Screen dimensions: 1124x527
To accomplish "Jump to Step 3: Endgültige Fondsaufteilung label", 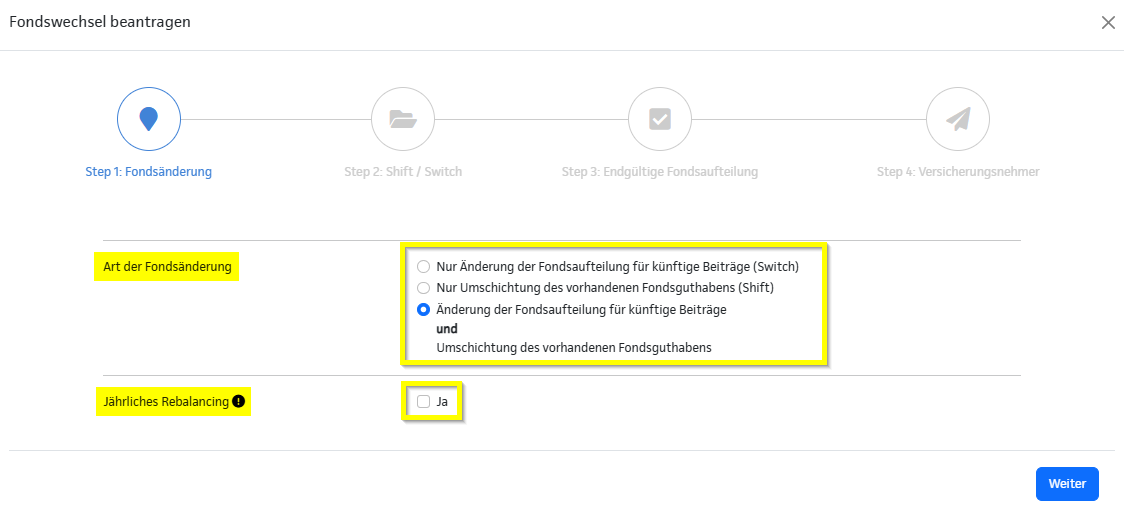I will pos(660,172).
